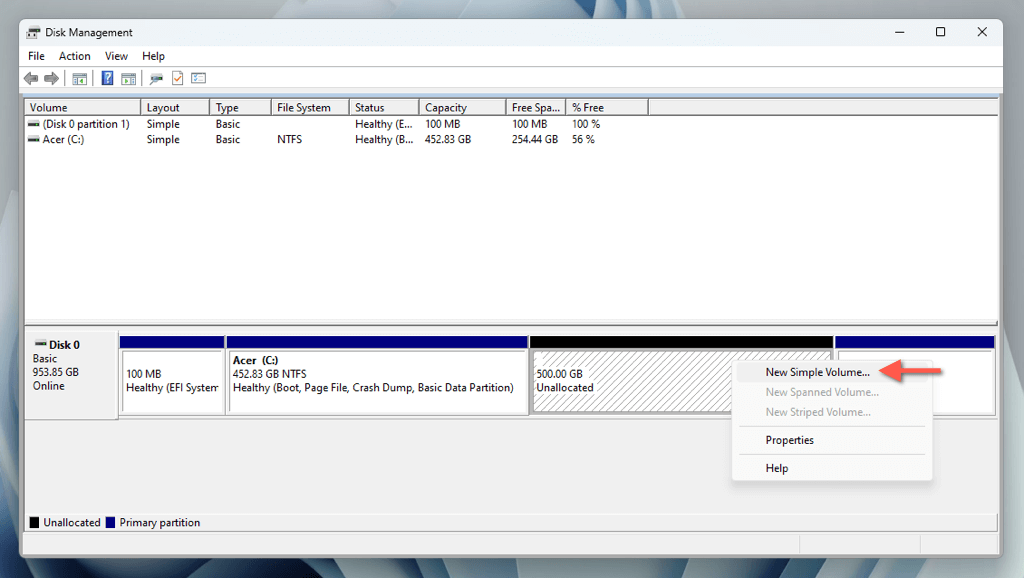Click the '56 %' free cell
The width and height of the screenshot is (1024, 578).
pos(583,139)
